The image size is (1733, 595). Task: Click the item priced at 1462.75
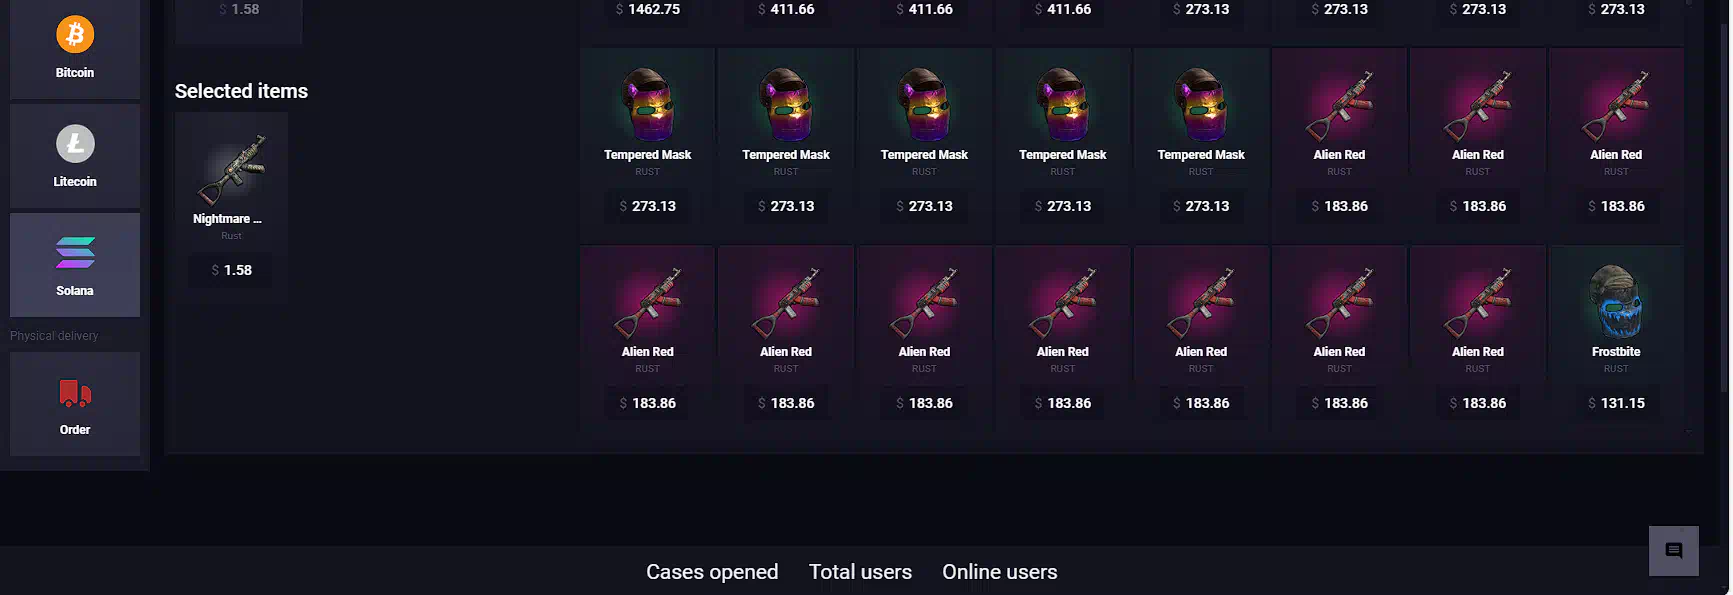647,14
